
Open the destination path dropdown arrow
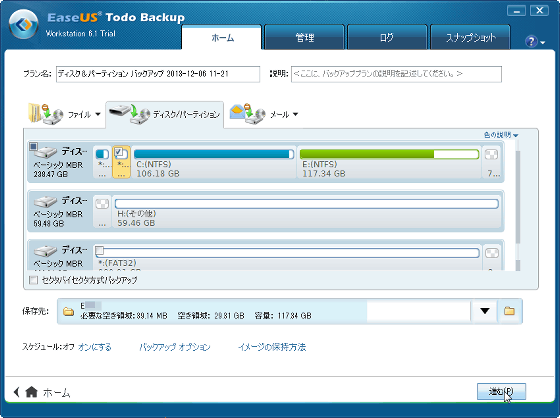click(485, 311)
